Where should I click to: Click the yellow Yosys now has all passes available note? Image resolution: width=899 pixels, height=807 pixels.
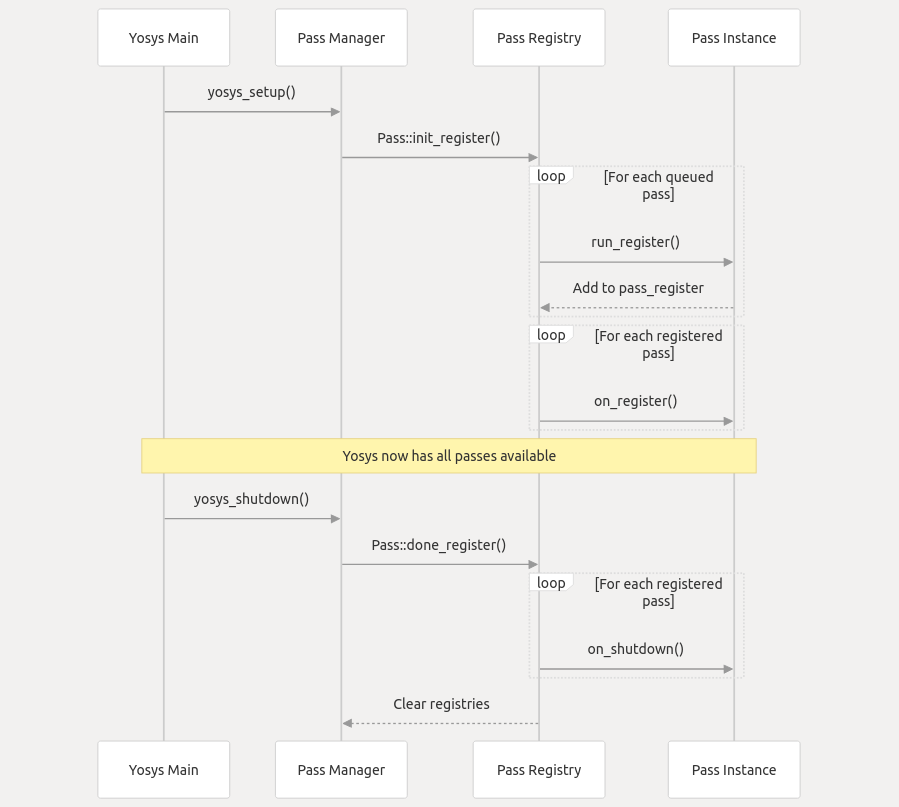coord(449,456)
